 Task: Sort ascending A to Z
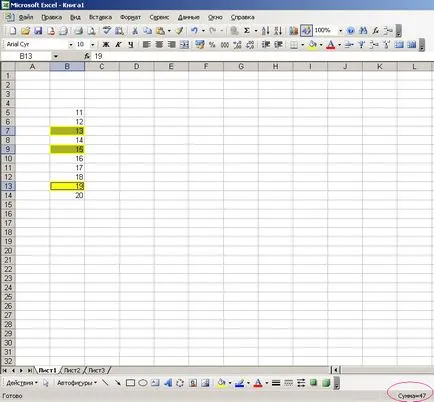point(265,31)
